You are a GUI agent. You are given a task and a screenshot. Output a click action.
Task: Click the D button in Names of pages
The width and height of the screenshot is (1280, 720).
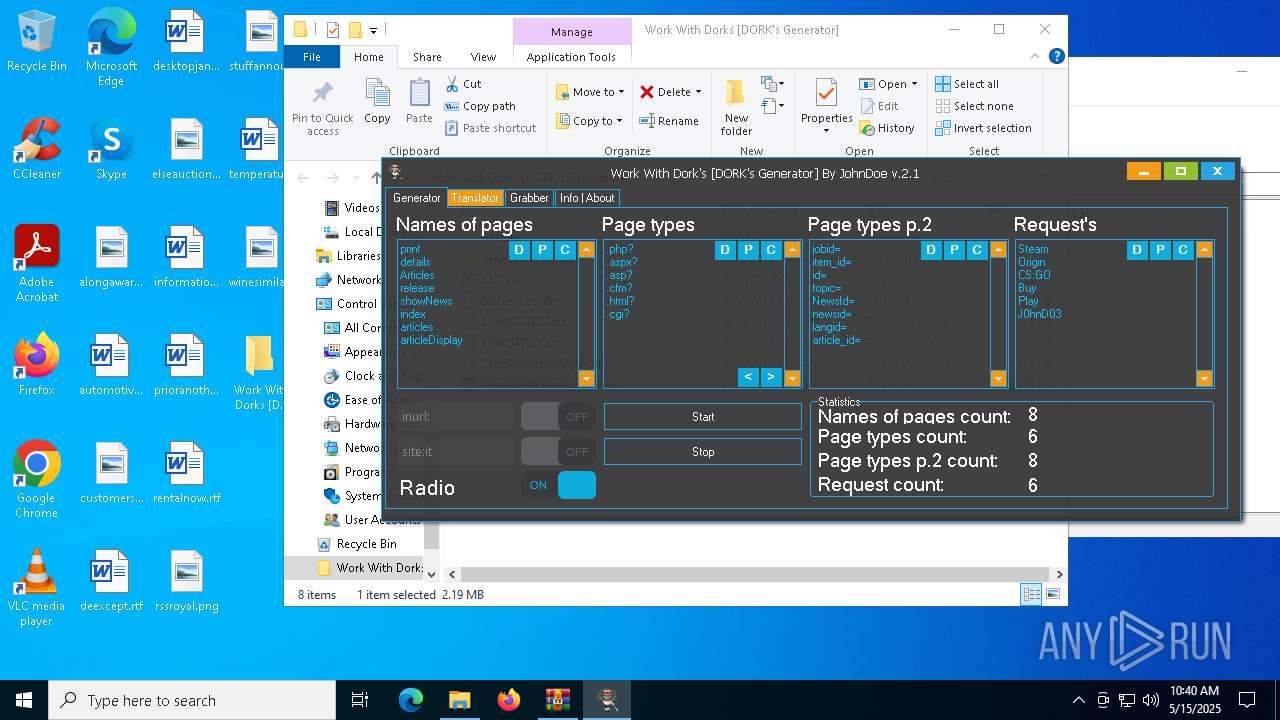pos(519,250)
